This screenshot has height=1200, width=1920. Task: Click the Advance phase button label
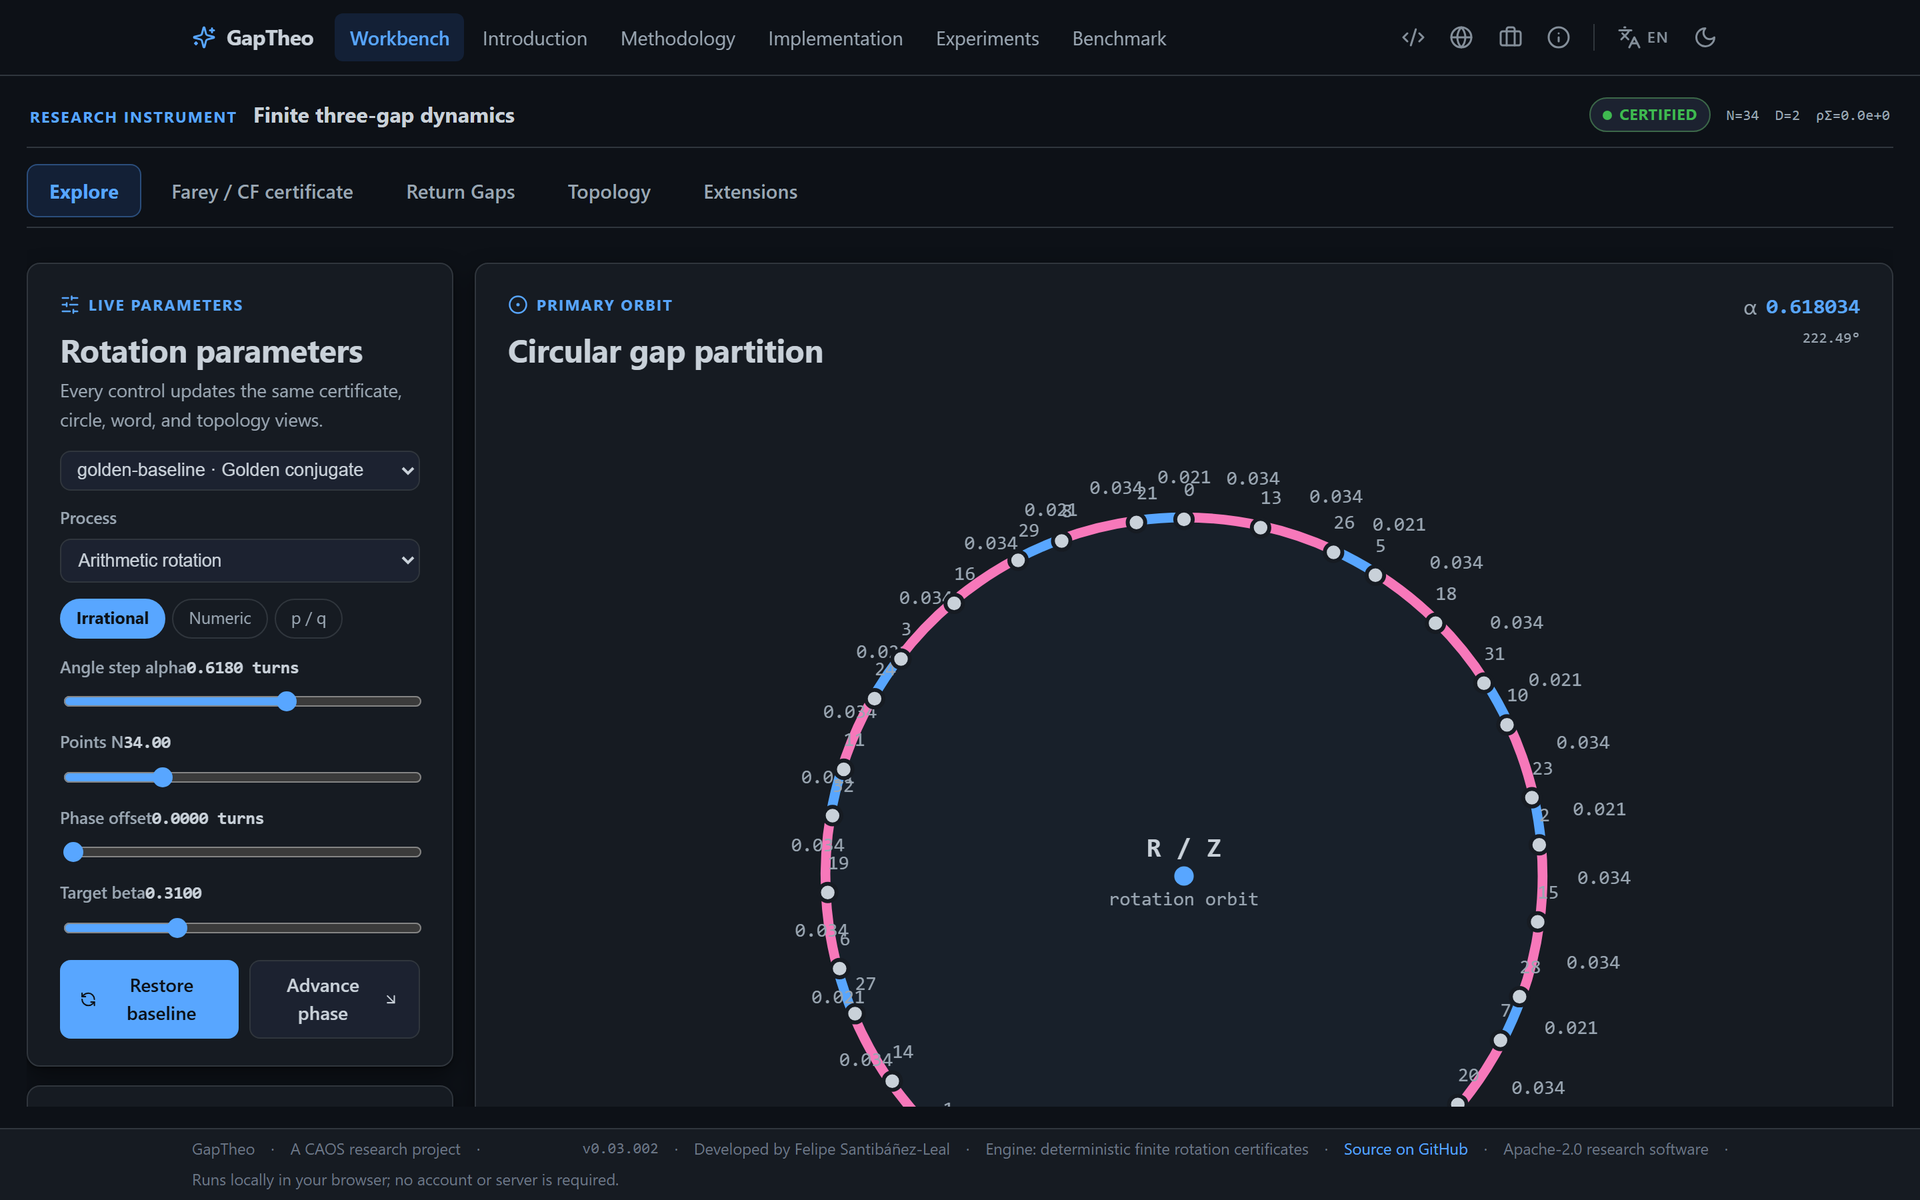point(323,1000)
